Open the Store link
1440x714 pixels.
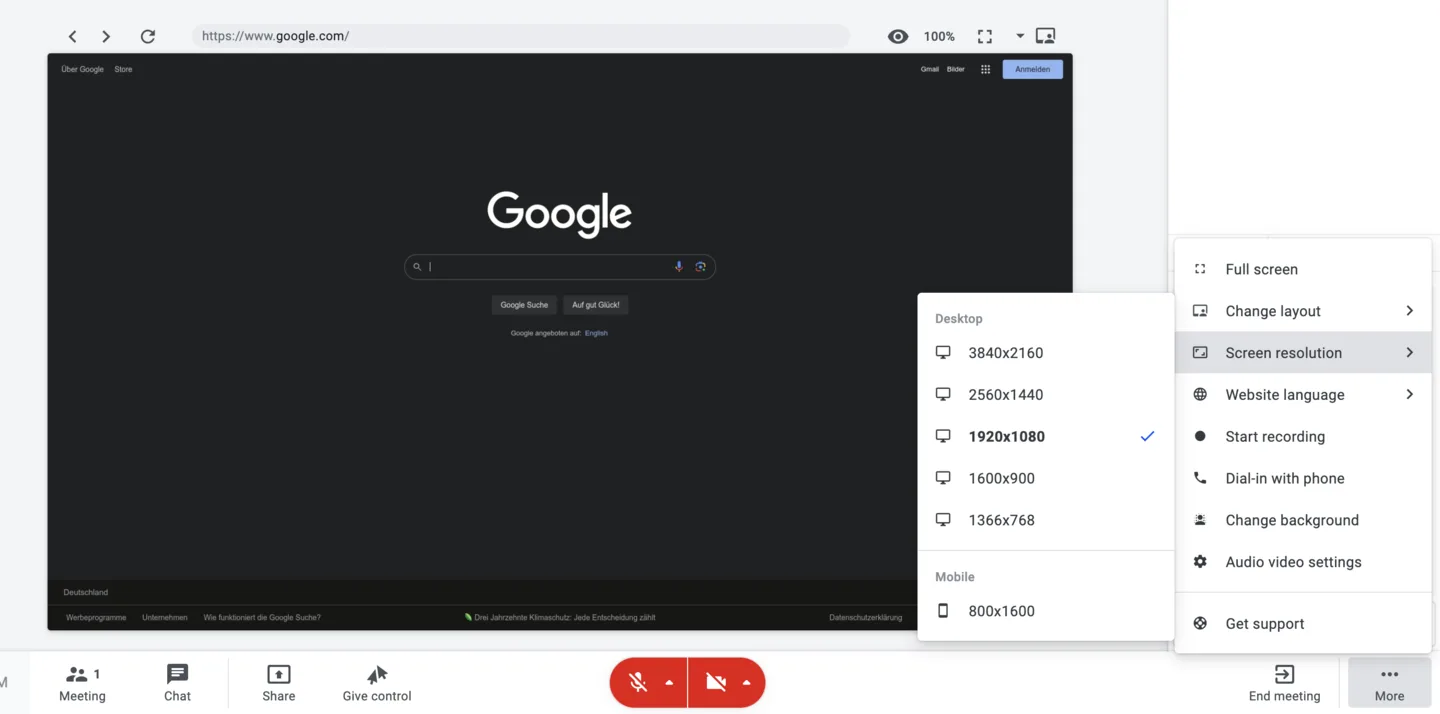click(123, 69)
